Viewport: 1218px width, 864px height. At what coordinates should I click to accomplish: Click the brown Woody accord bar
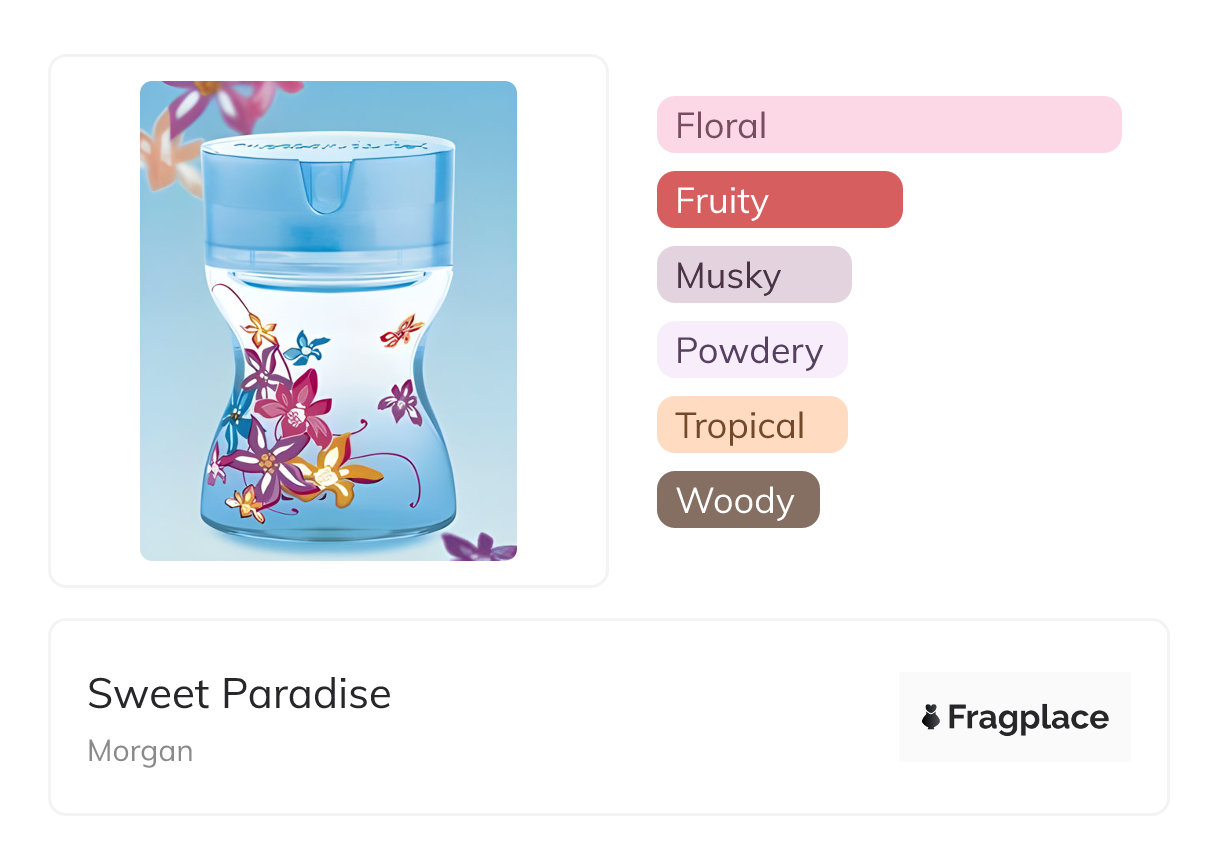click(x=737, y=500)
